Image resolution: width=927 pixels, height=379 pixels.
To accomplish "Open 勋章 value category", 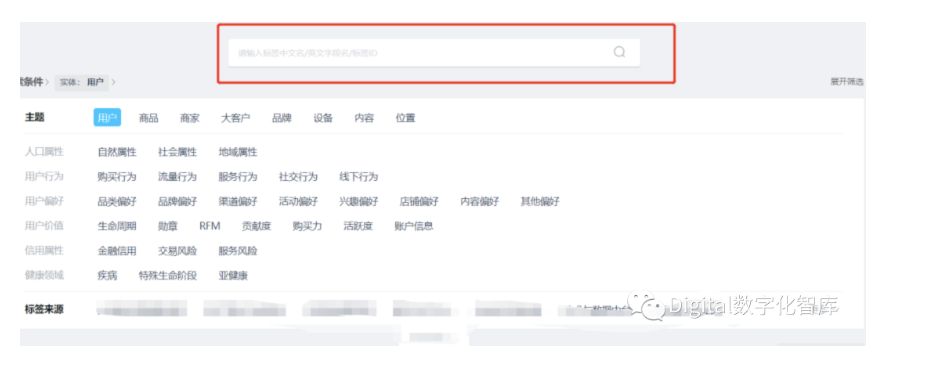I will [x=168, y=226].
